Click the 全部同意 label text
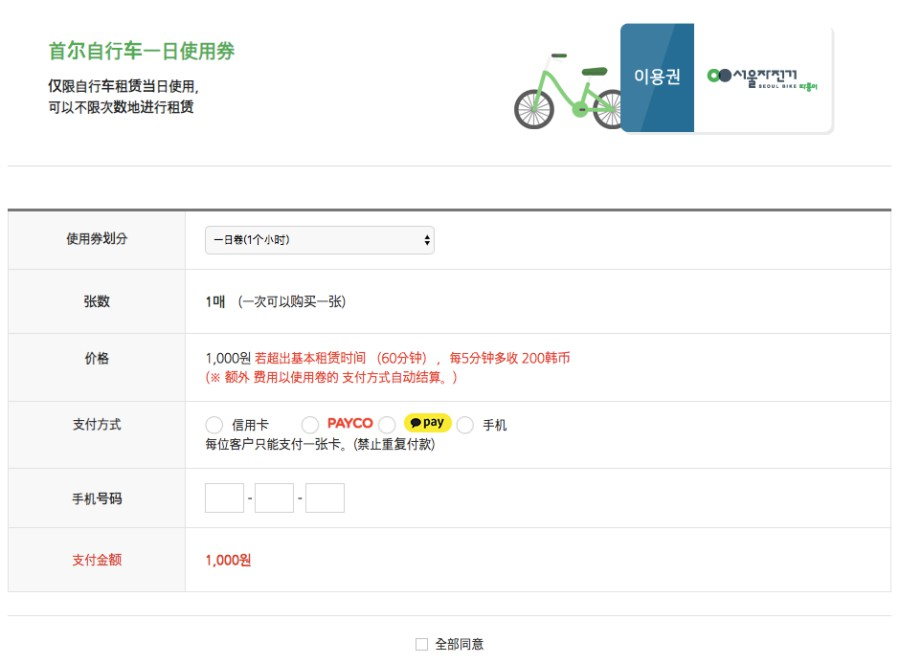The width and height of the screenshot is (900, 663). (459, 644)
